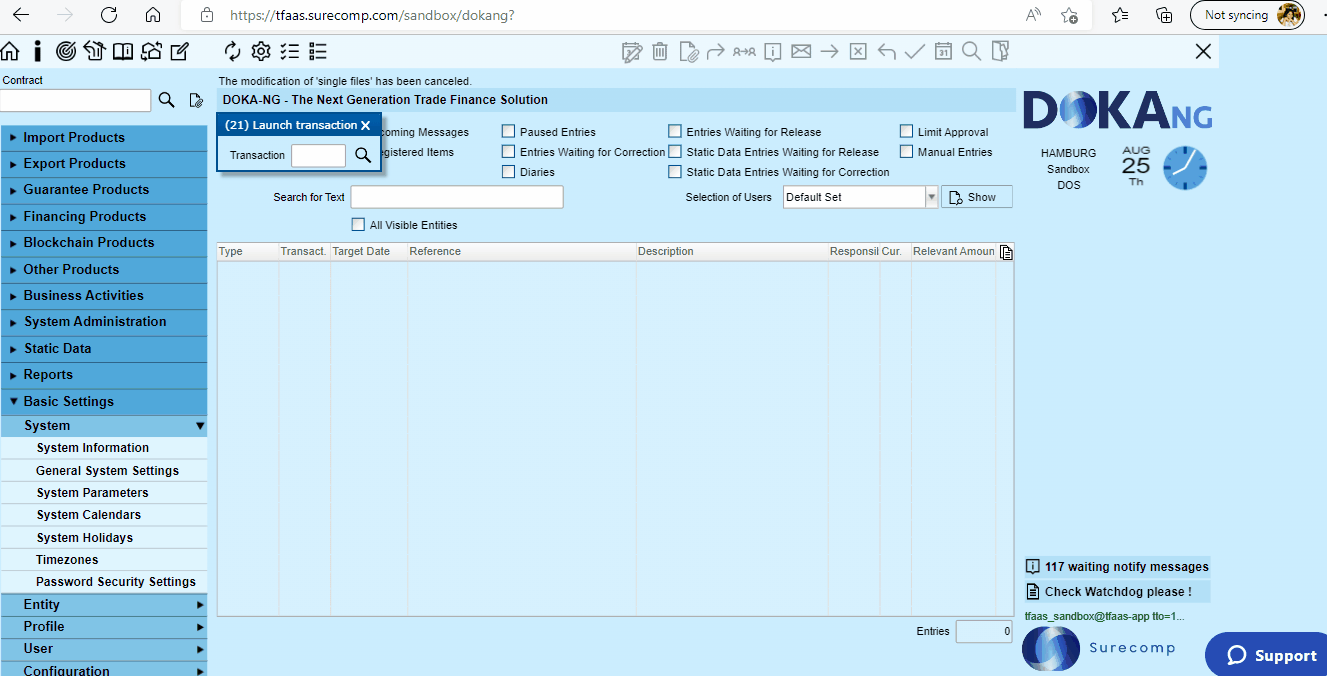The image size is (1327, 676).
Task: Open 117 waiting notify messages
Action: pyautogui.click(x=1117, y=567)
